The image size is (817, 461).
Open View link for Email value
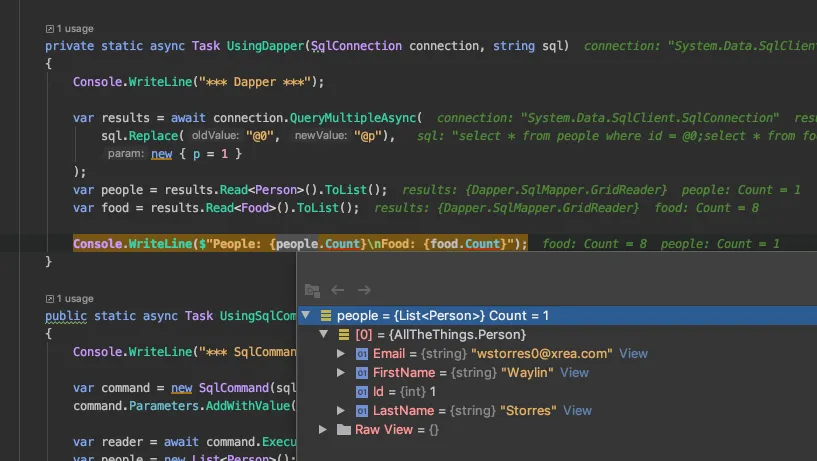(x=633, y=353)
